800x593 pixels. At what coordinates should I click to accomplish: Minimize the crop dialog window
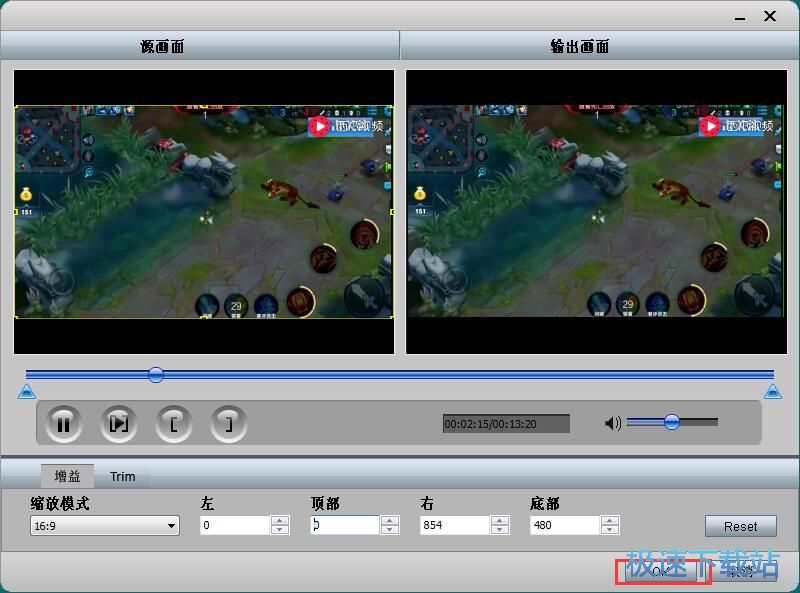point(740,18)
